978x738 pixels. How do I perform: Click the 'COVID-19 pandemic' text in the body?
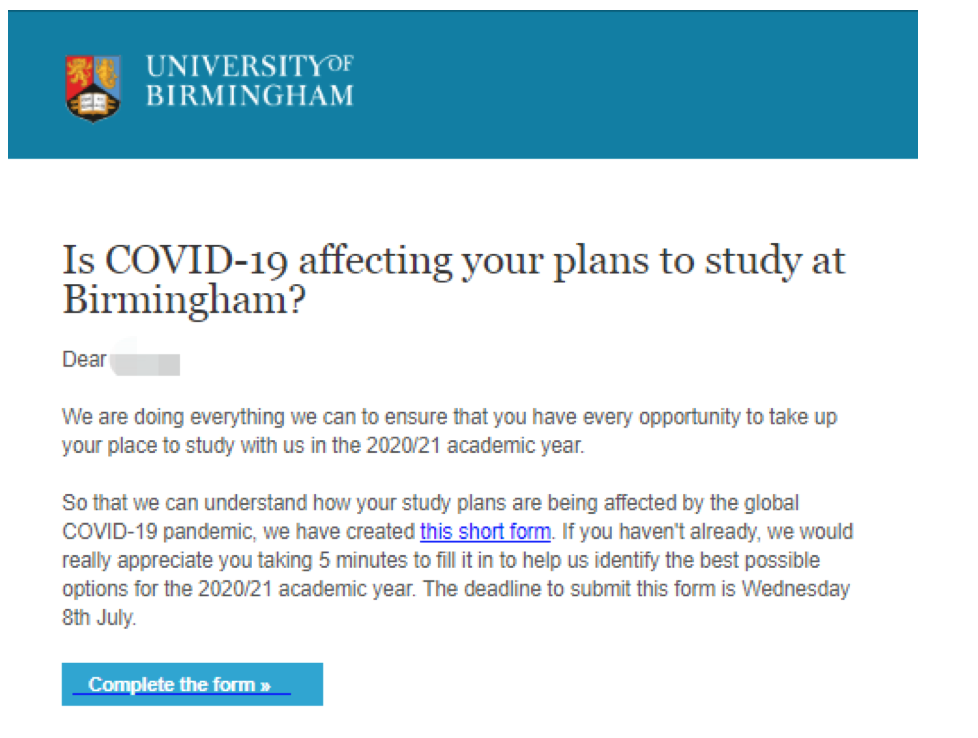[x=158, y=532]
